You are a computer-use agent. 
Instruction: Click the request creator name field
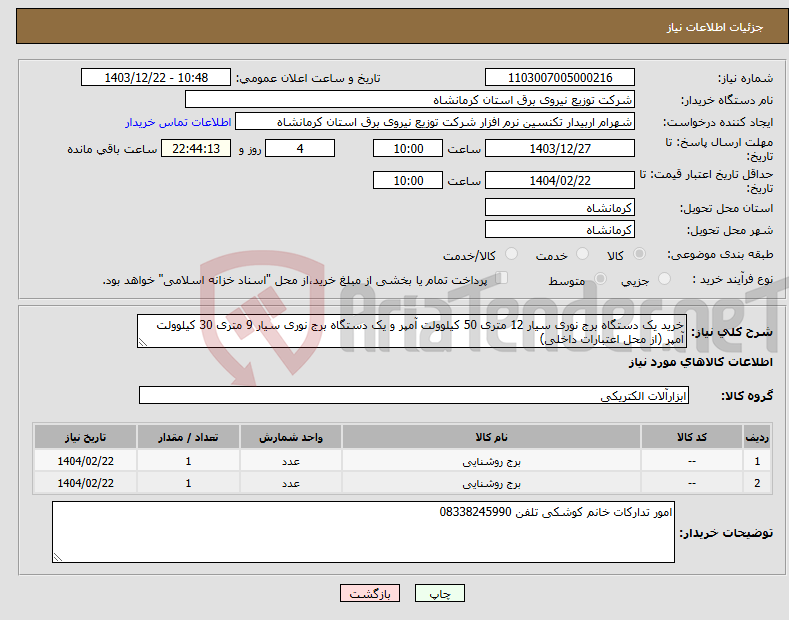coord(435,122)
